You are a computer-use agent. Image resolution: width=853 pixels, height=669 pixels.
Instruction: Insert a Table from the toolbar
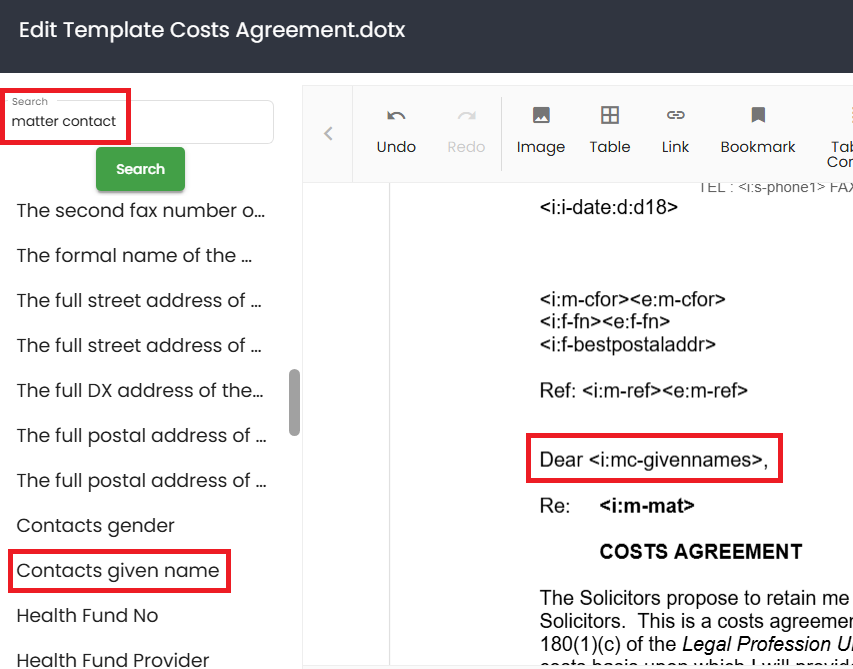[609, 116]
